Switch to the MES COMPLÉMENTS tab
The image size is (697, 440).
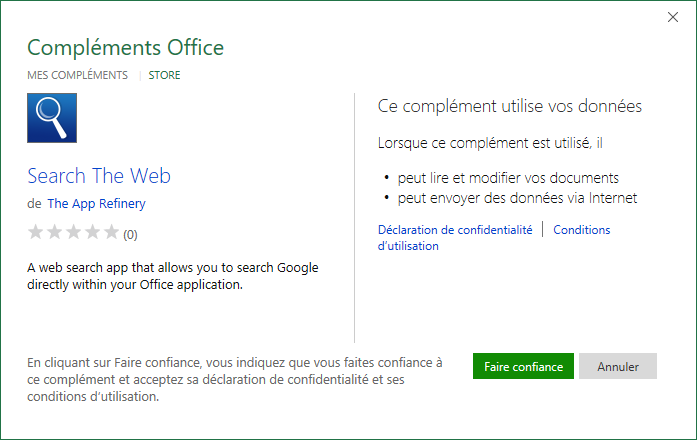[x=77, y=75]
